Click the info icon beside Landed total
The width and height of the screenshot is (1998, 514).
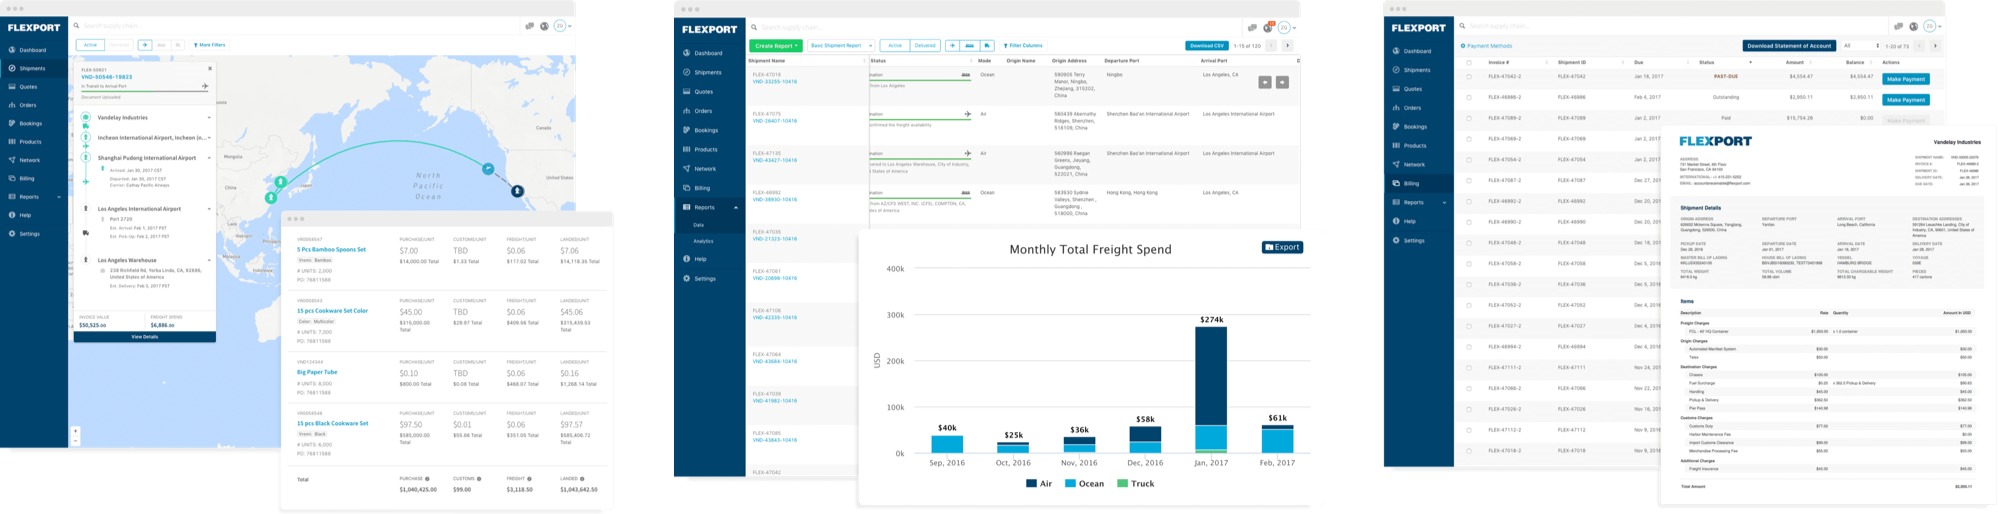tap(582, 479)
